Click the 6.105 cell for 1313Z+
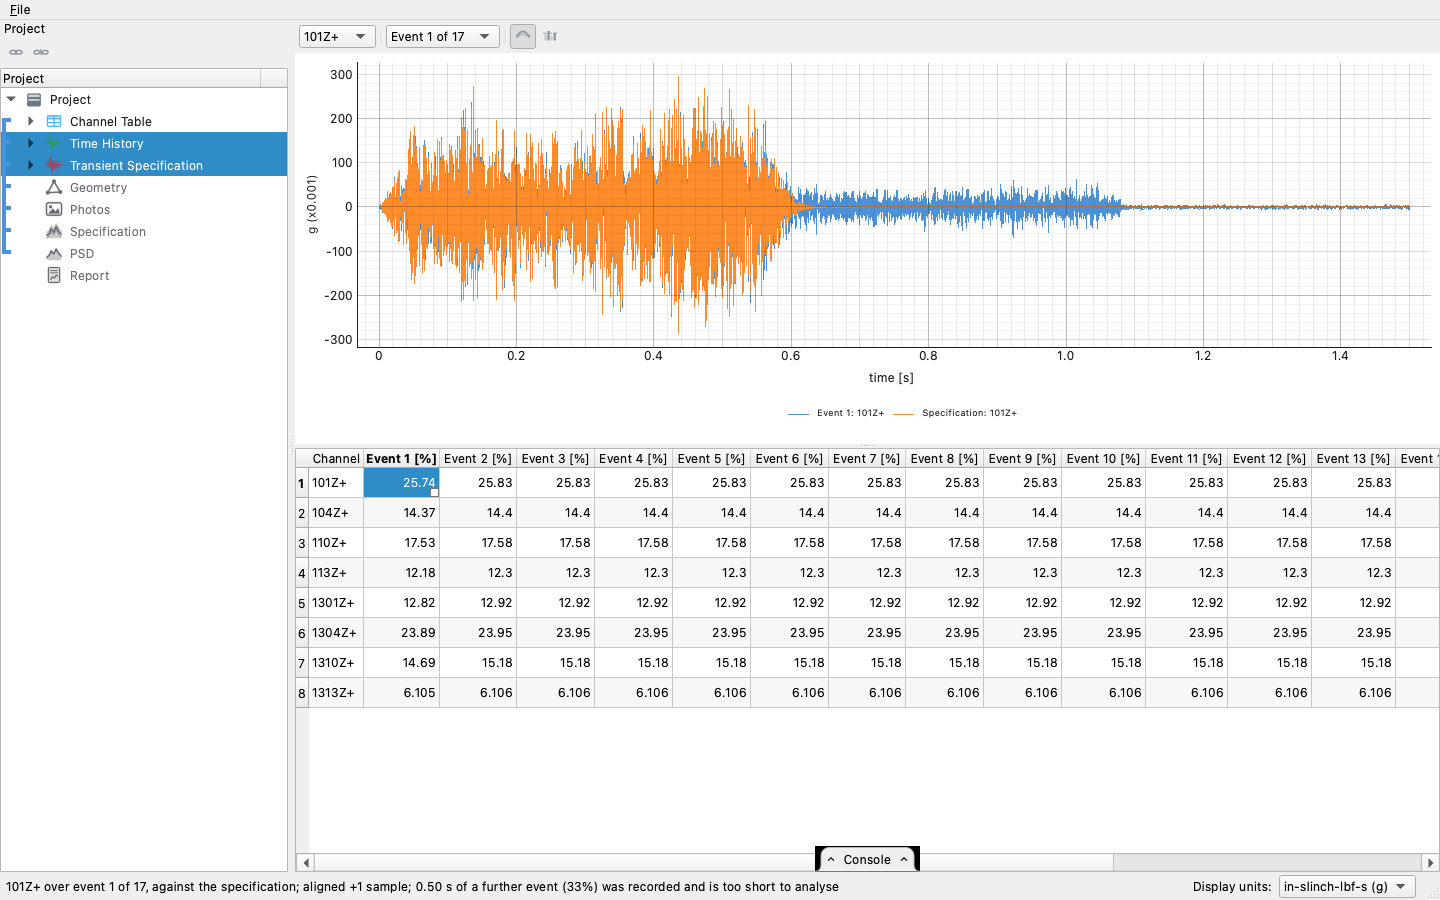Image resolution: width=1440 pixels, height=900 pixels. (x=401, y=692)
